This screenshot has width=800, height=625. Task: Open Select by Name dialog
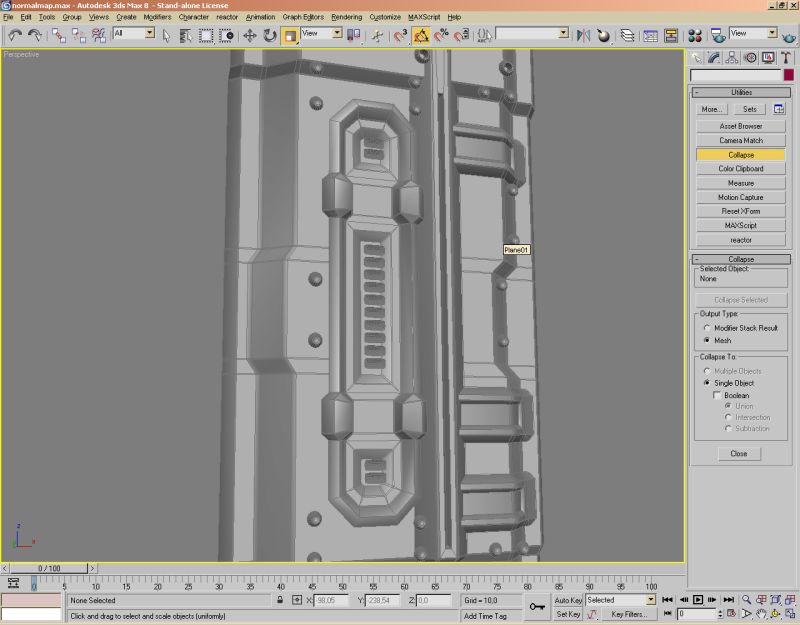[186, 34]
